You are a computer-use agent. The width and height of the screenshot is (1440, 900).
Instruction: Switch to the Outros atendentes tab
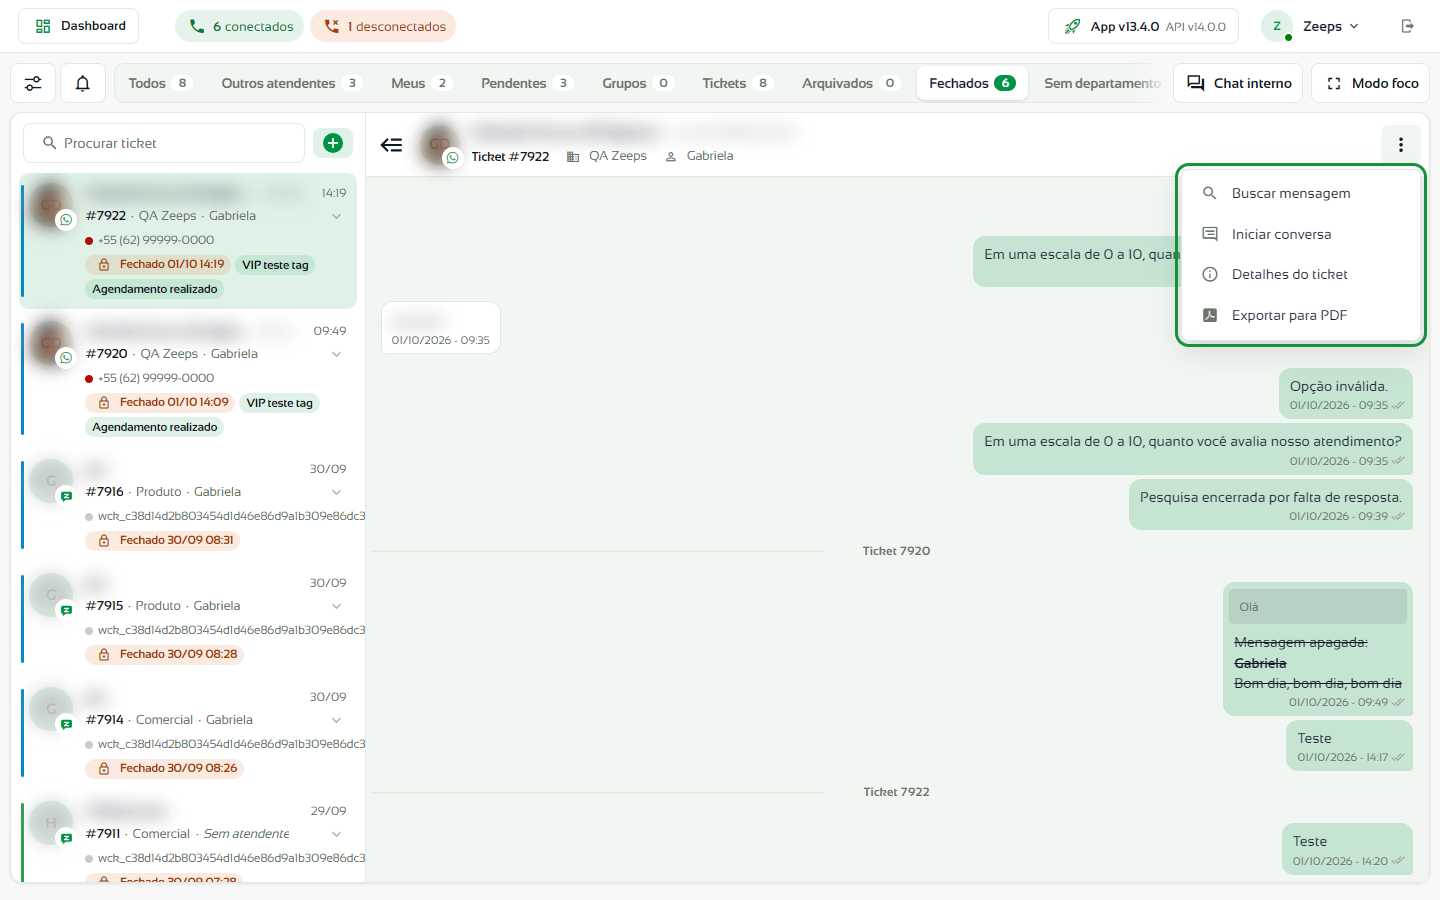tap(290, 83)
